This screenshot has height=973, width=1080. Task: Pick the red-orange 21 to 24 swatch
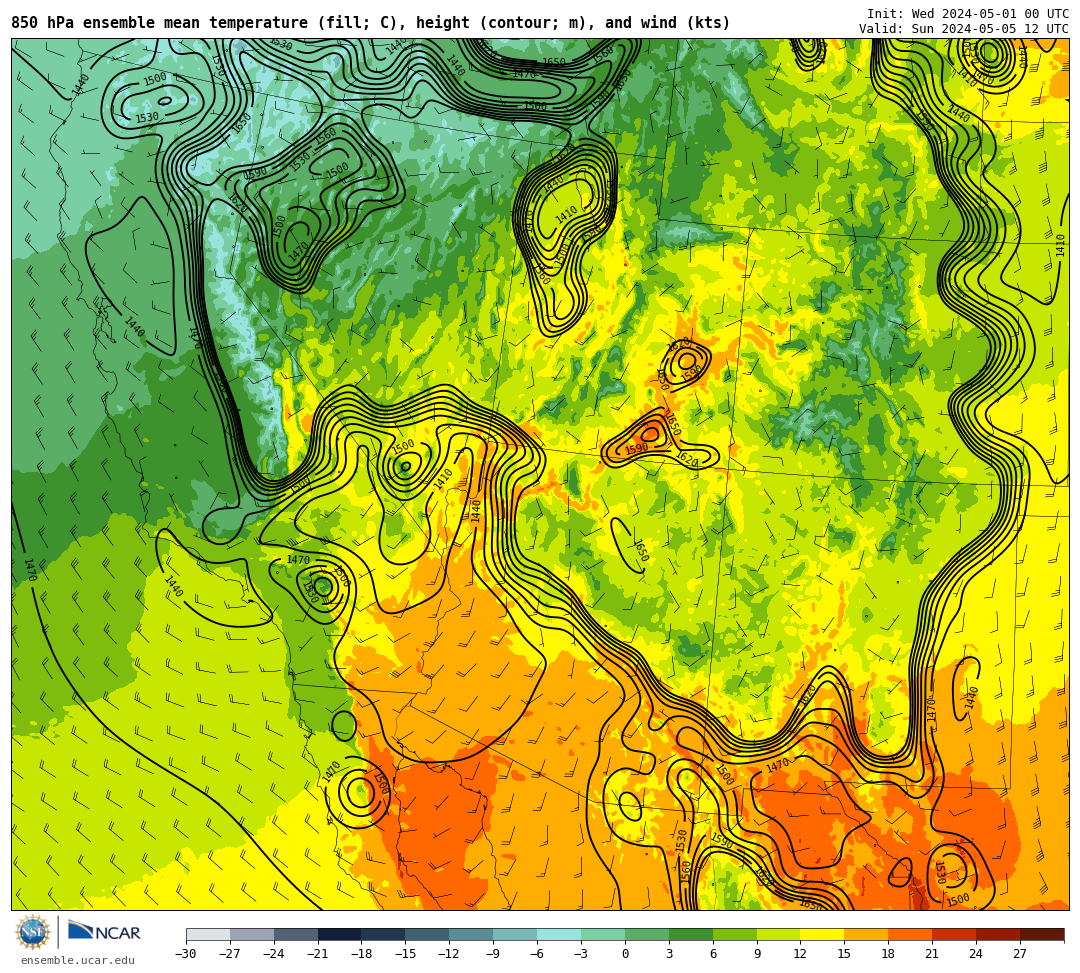955,934
